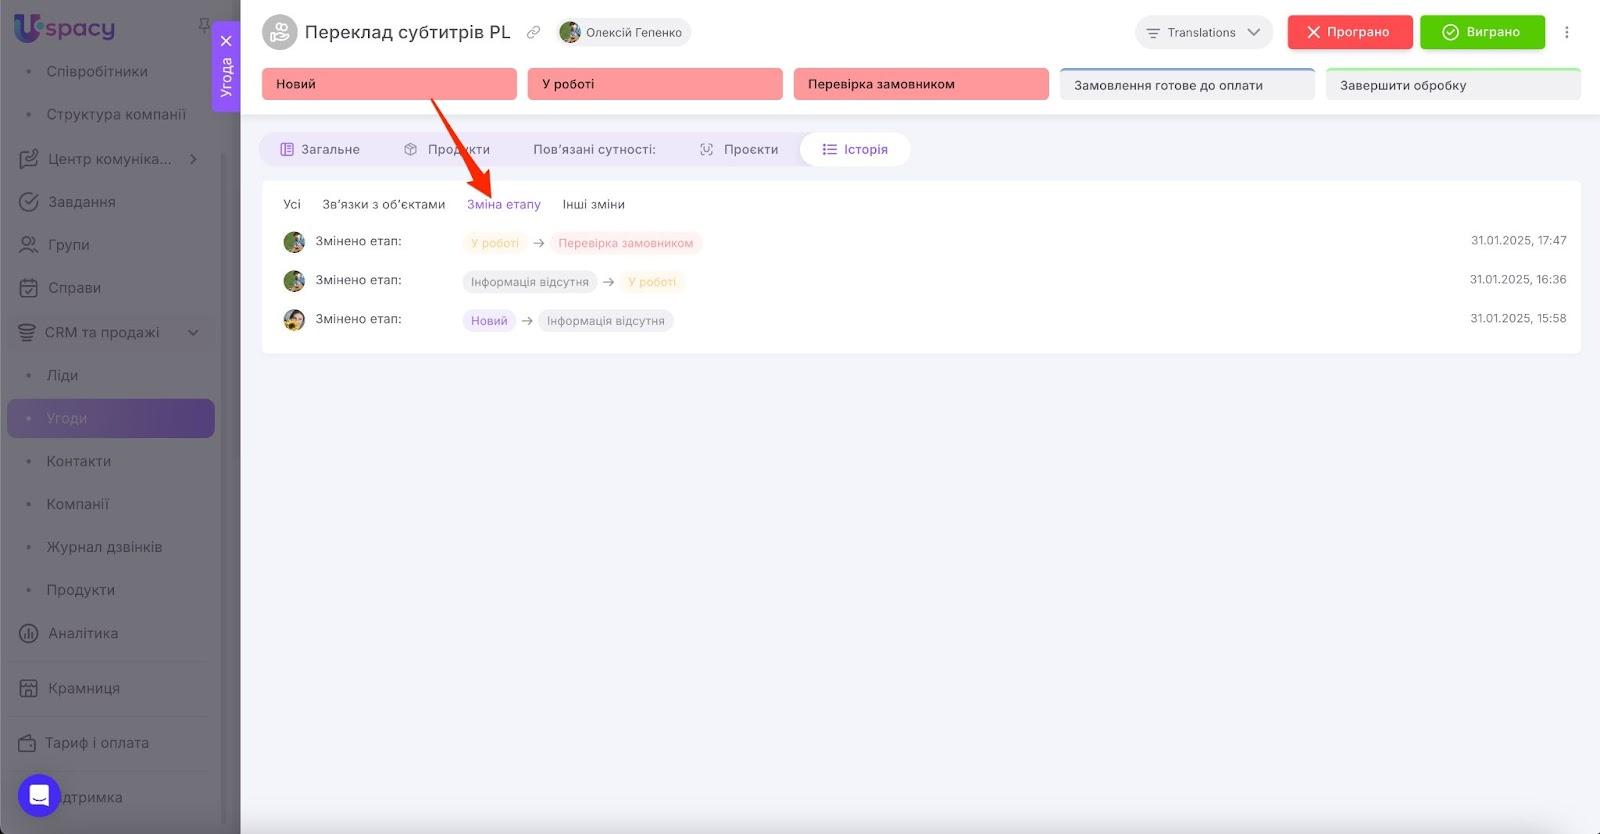
Task: Click the Перевірка замовником history badge
Action: pyautogui.click(x=626, y=243)
